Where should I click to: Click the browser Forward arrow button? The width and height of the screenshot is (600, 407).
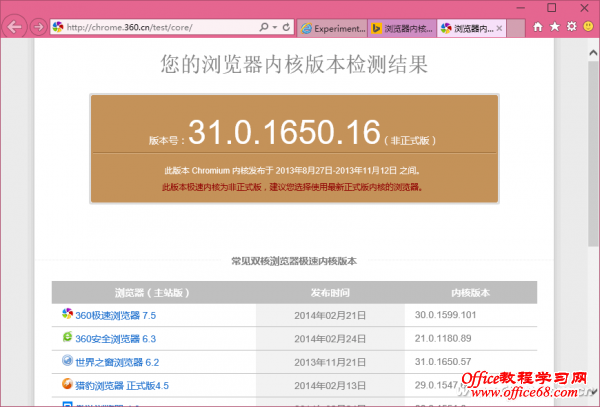(x=38, y=27)
